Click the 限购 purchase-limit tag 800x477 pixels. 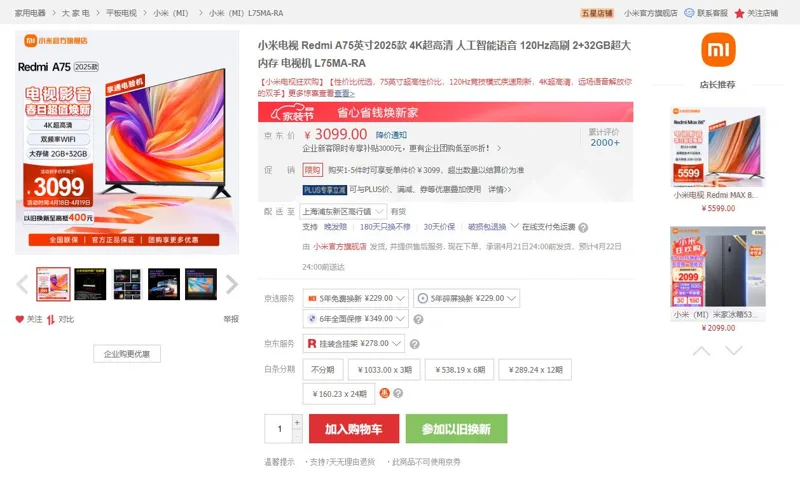pyautogui.click(x=313, y=170)
